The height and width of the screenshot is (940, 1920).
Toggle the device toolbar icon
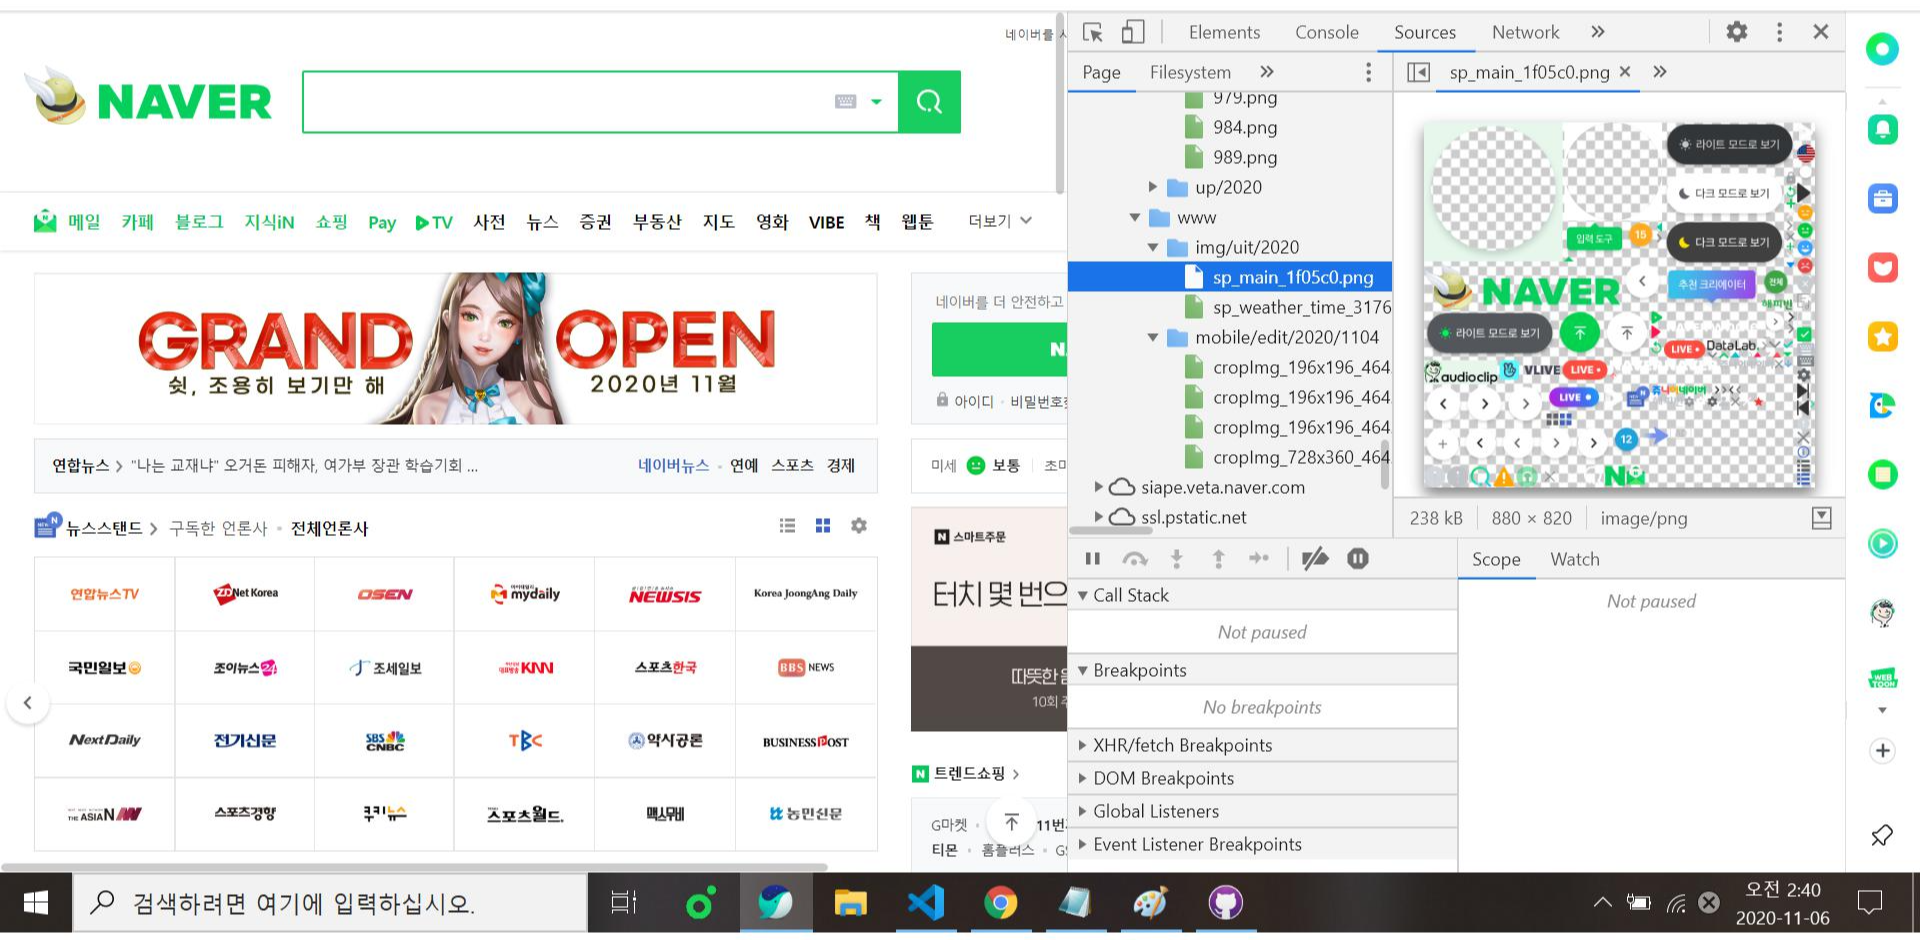click(x=1133, y=32)
